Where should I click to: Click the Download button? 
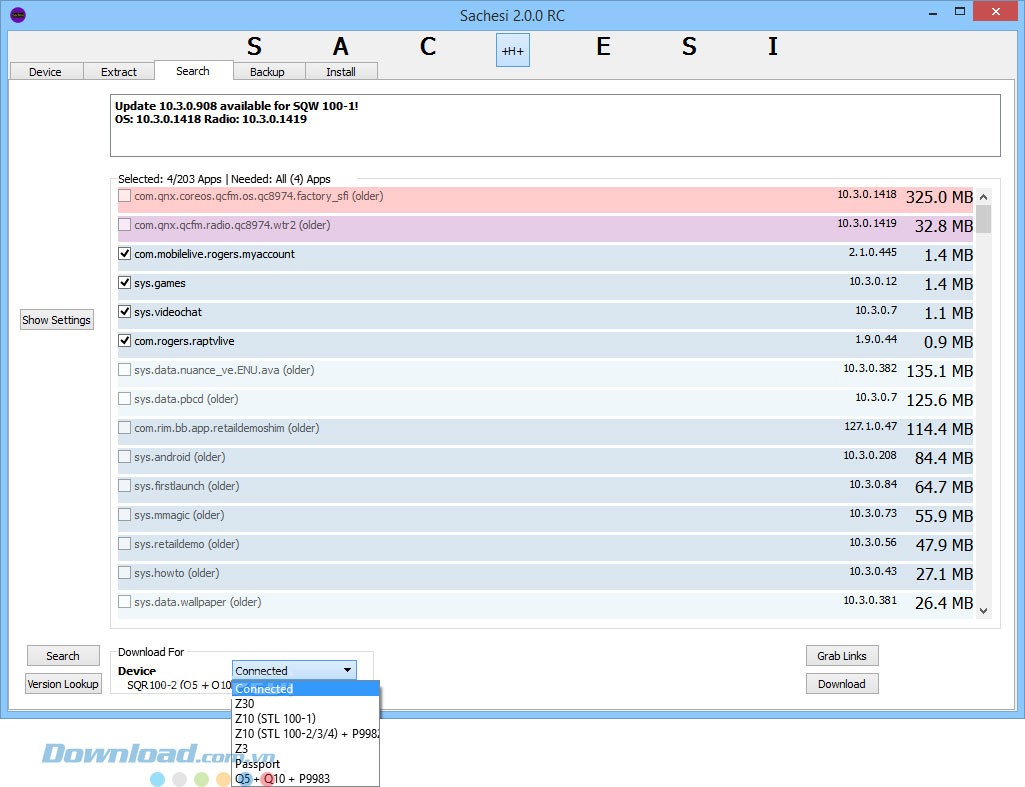click(x=841, y=684)
